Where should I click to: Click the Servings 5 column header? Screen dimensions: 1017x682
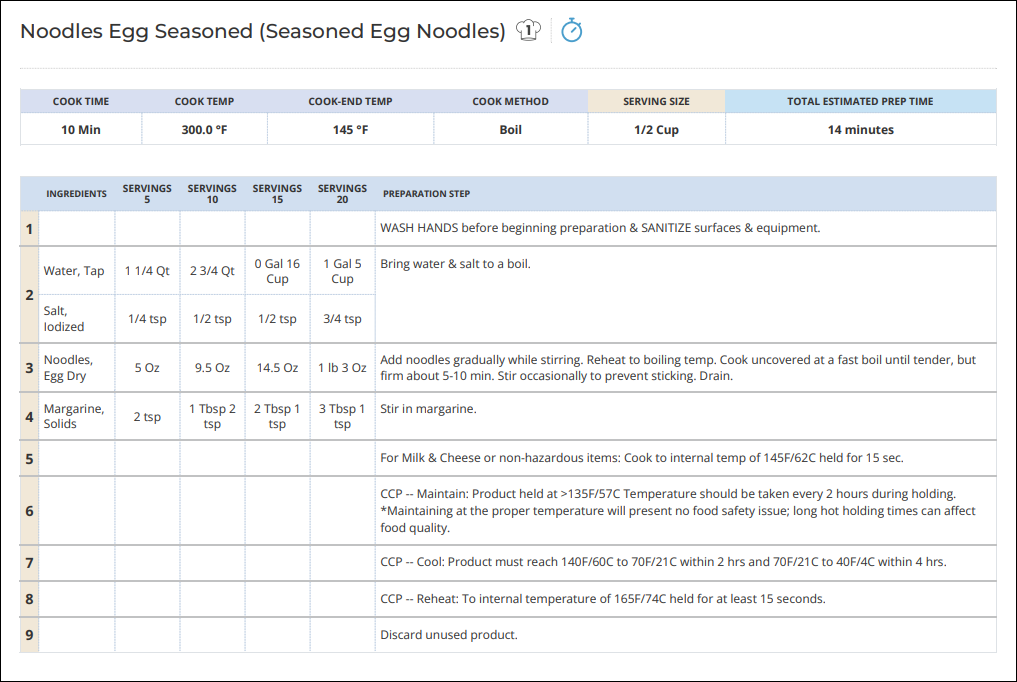(x=147, y=193)
